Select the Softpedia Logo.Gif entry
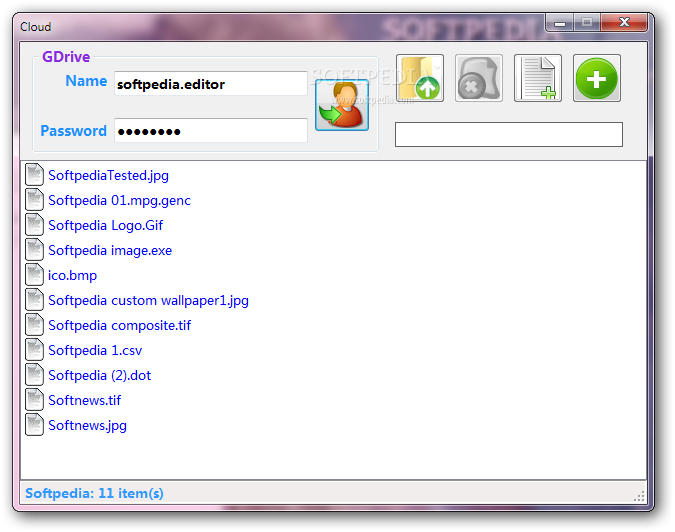The width and height of the screenshot is (675, 532). pos(105,225)
